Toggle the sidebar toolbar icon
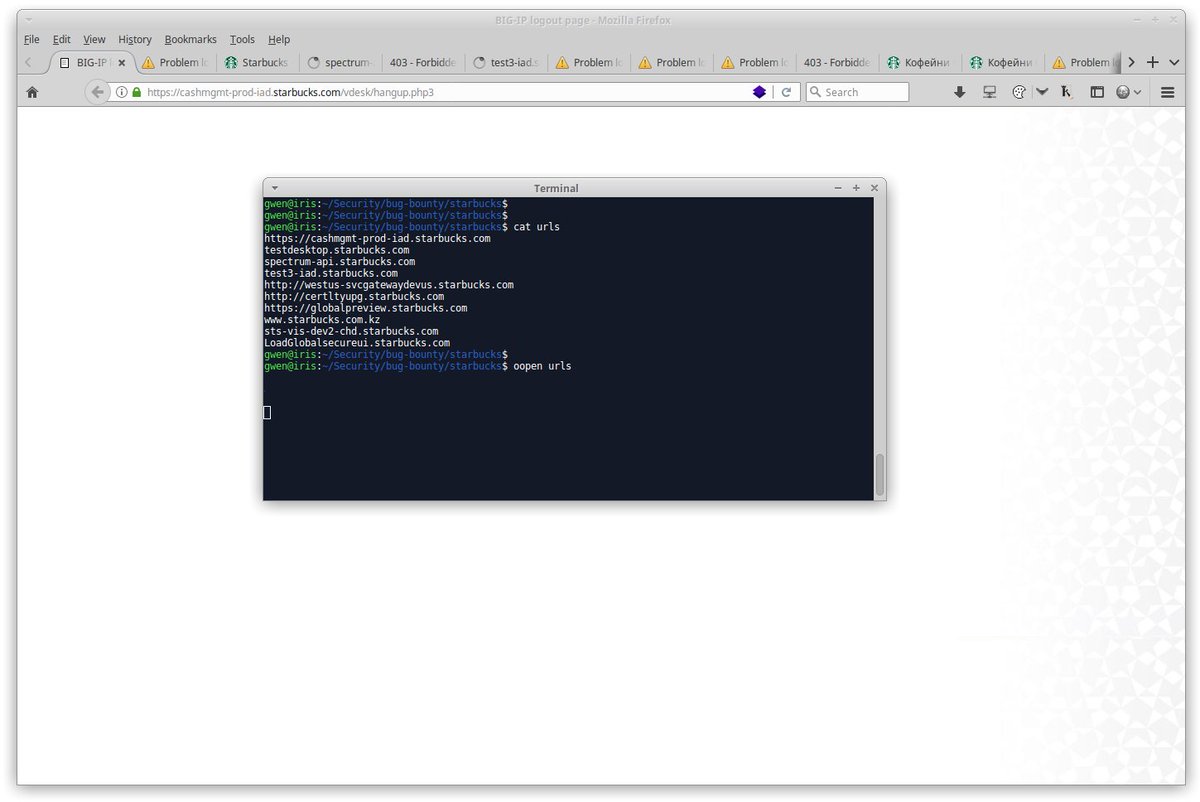Screen dimensions: 1200x802 point(1097,92)
